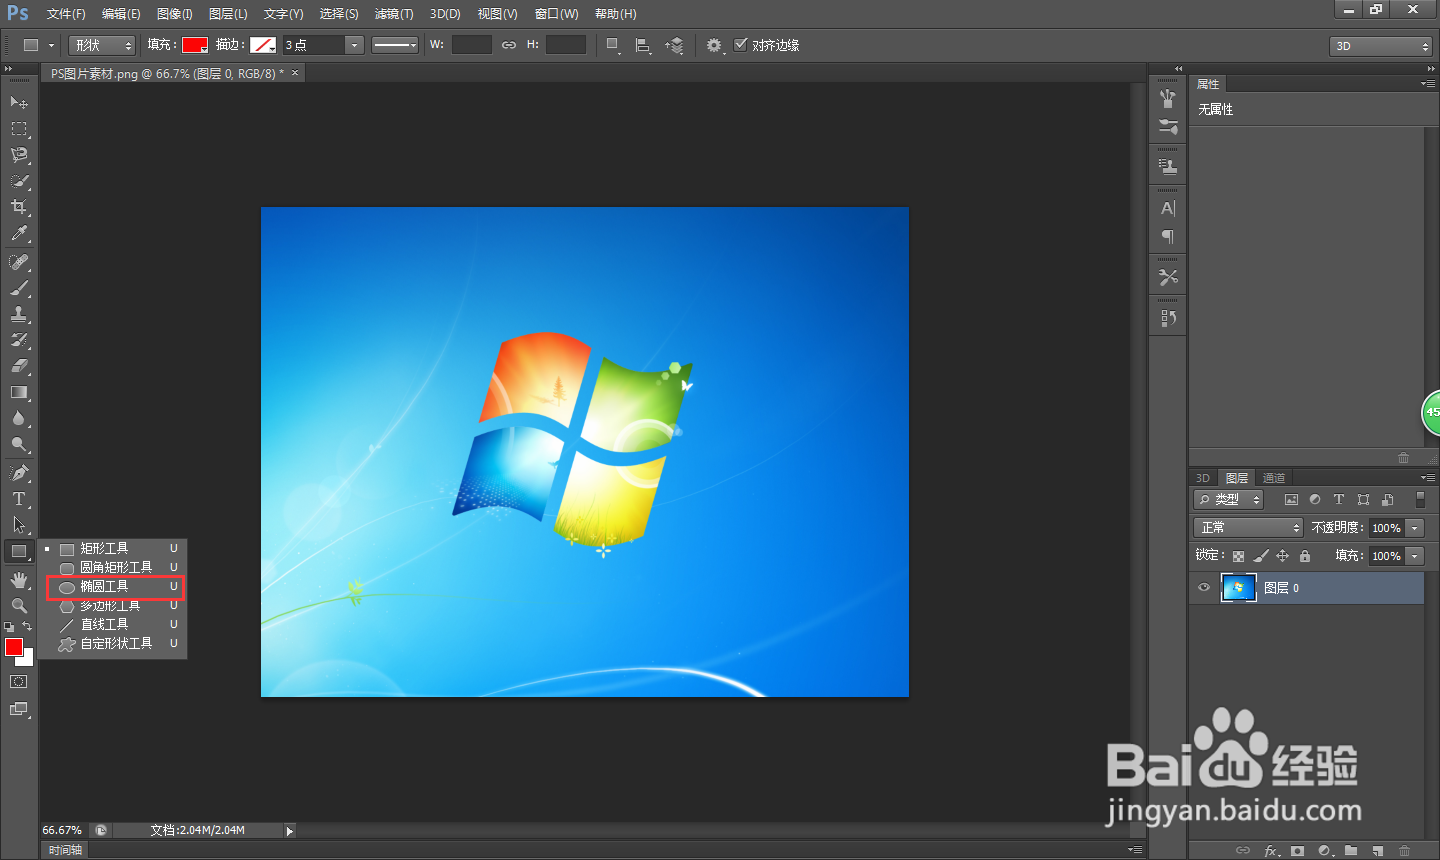This screenshot has width=1440, height=860.
Task: Select the Brush tool
Action: [x=19, y=288]
